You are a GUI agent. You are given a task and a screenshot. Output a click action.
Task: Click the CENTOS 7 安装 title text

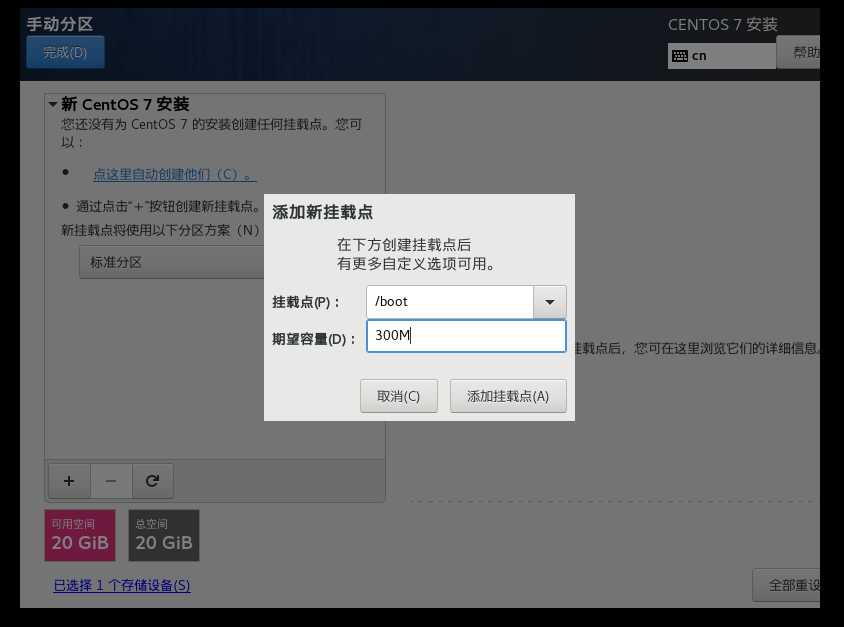pyautogui.click(x=722, y=25)
